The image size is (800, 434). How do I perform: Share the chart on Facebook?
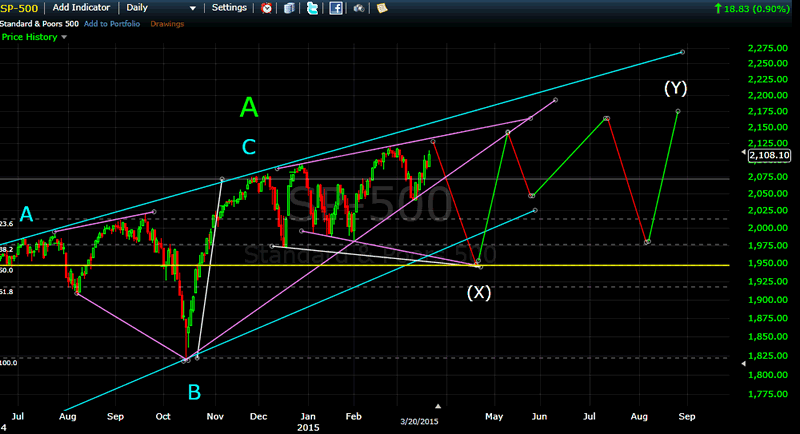coord(336,8)
